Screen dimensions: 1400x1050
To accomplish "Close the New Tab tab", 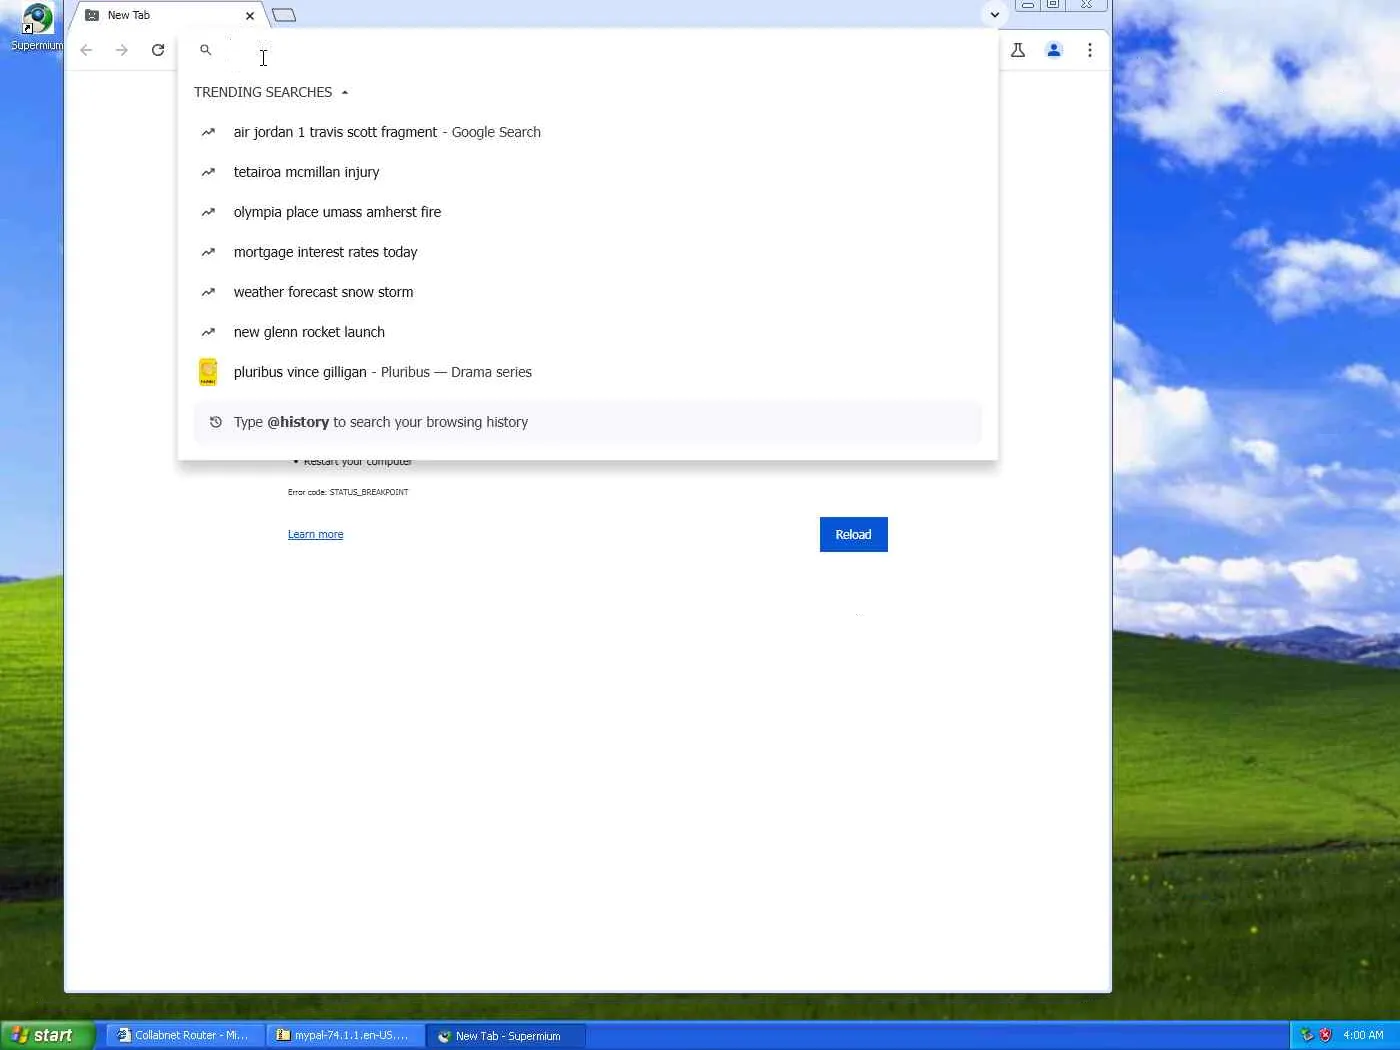I will [250, 16].
